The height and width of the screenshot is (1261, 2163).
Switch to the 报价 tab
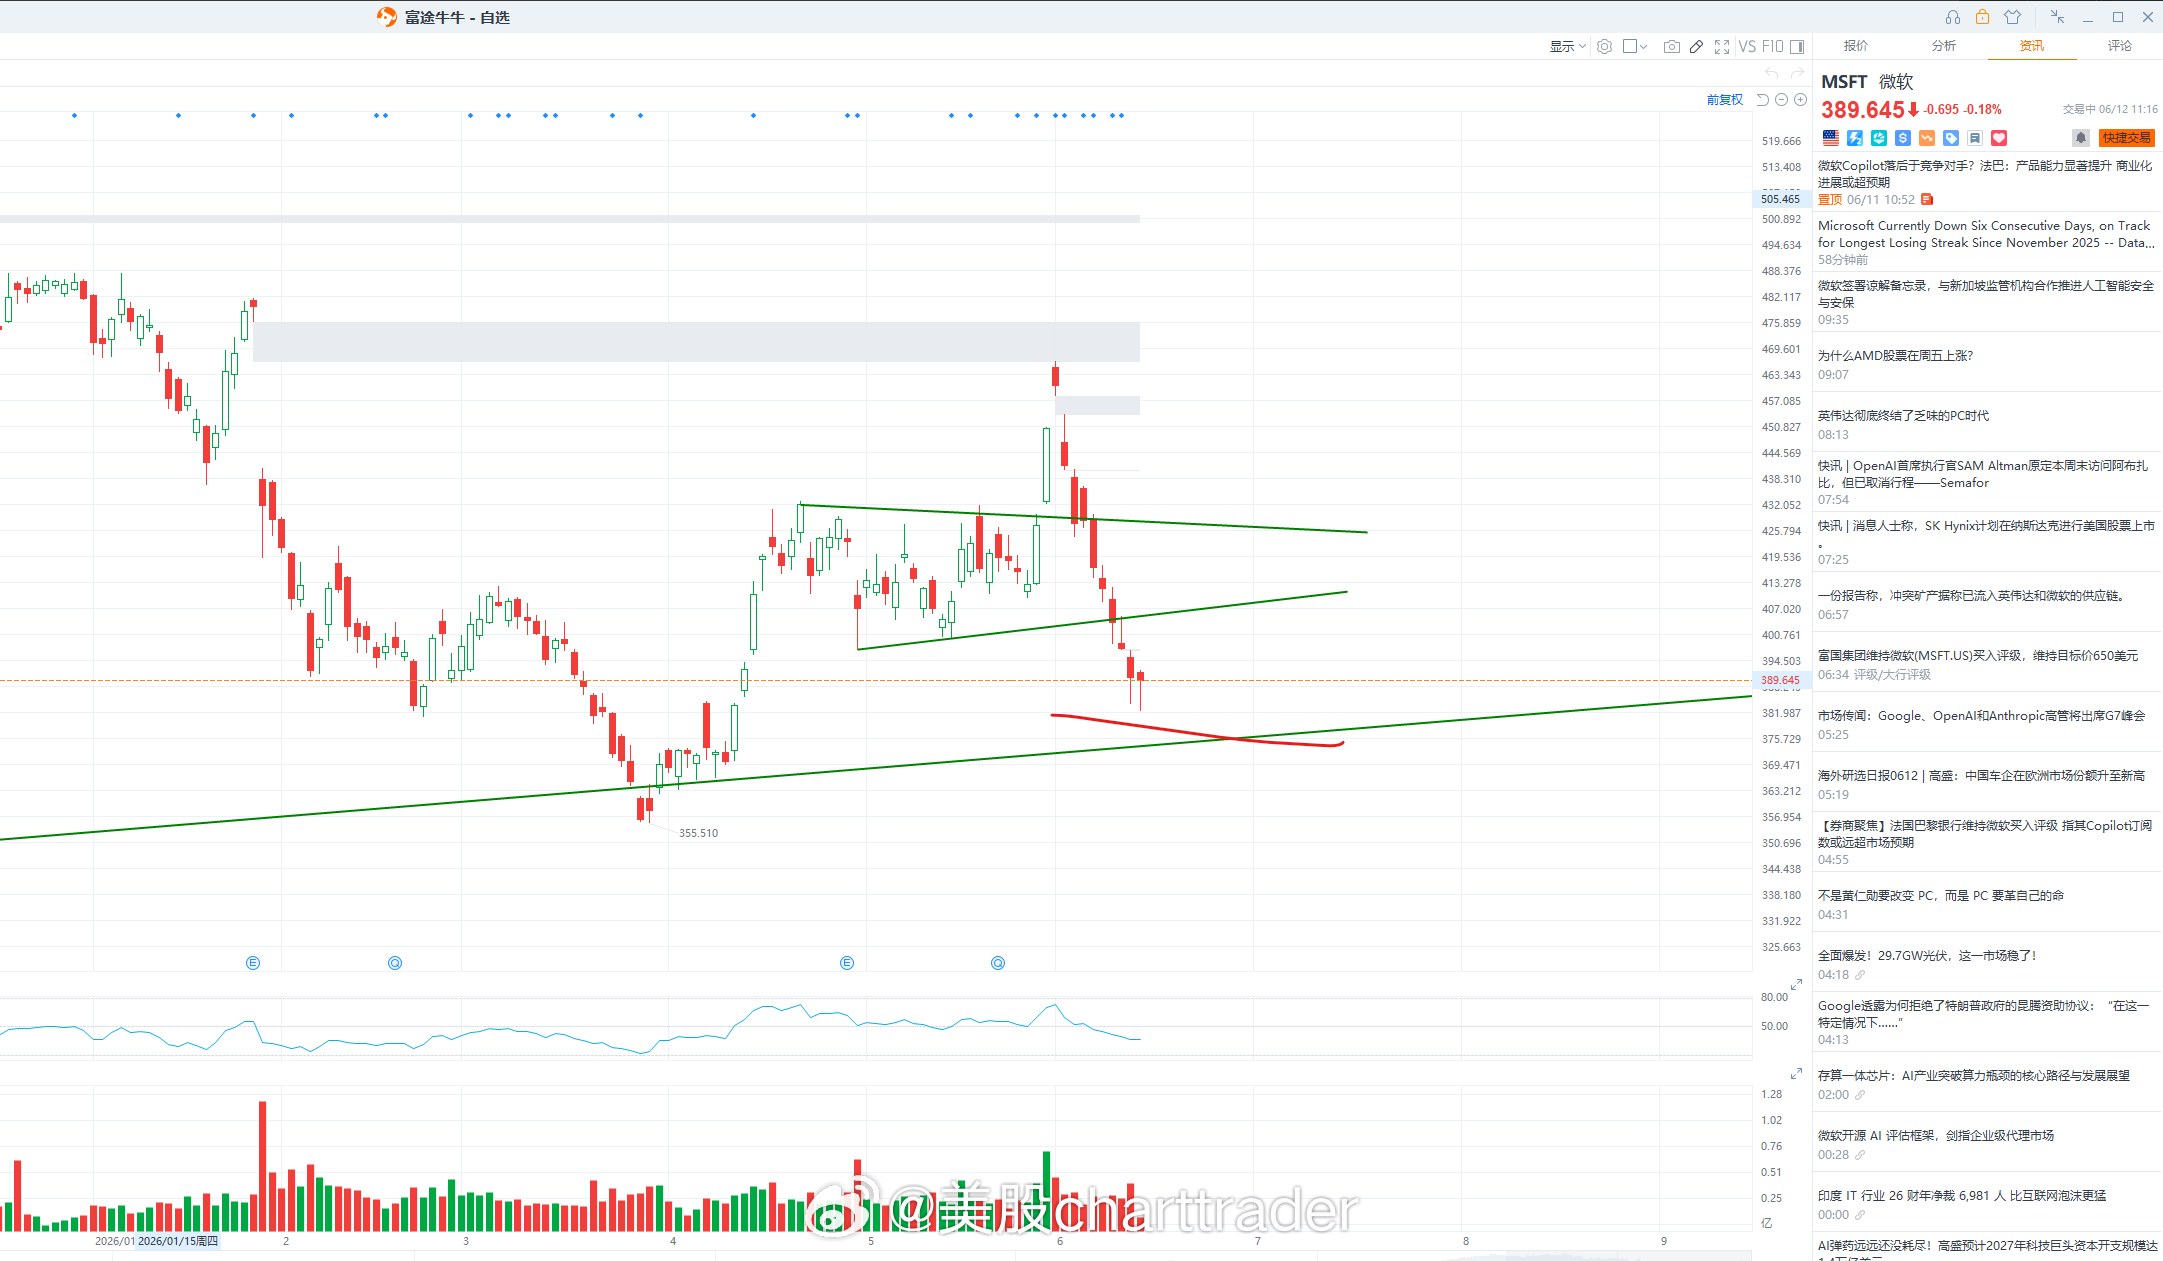coord(1856,46)
